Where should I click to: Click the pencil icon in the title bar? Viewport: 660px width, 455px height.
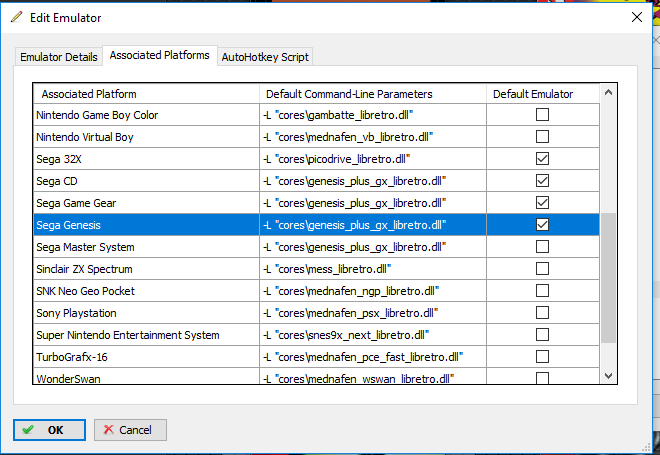(x=16, y=17)
